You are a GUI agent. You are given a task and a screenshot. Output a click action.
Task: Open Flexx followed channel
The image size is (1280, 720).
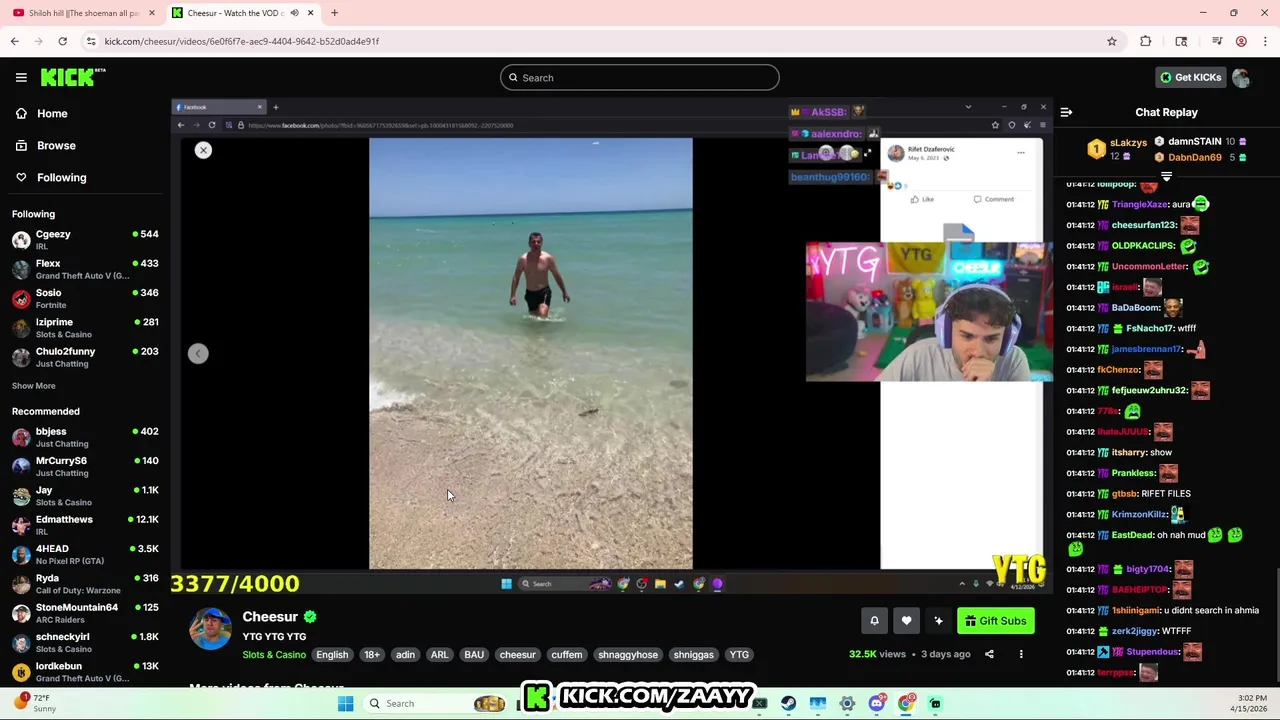85,269
